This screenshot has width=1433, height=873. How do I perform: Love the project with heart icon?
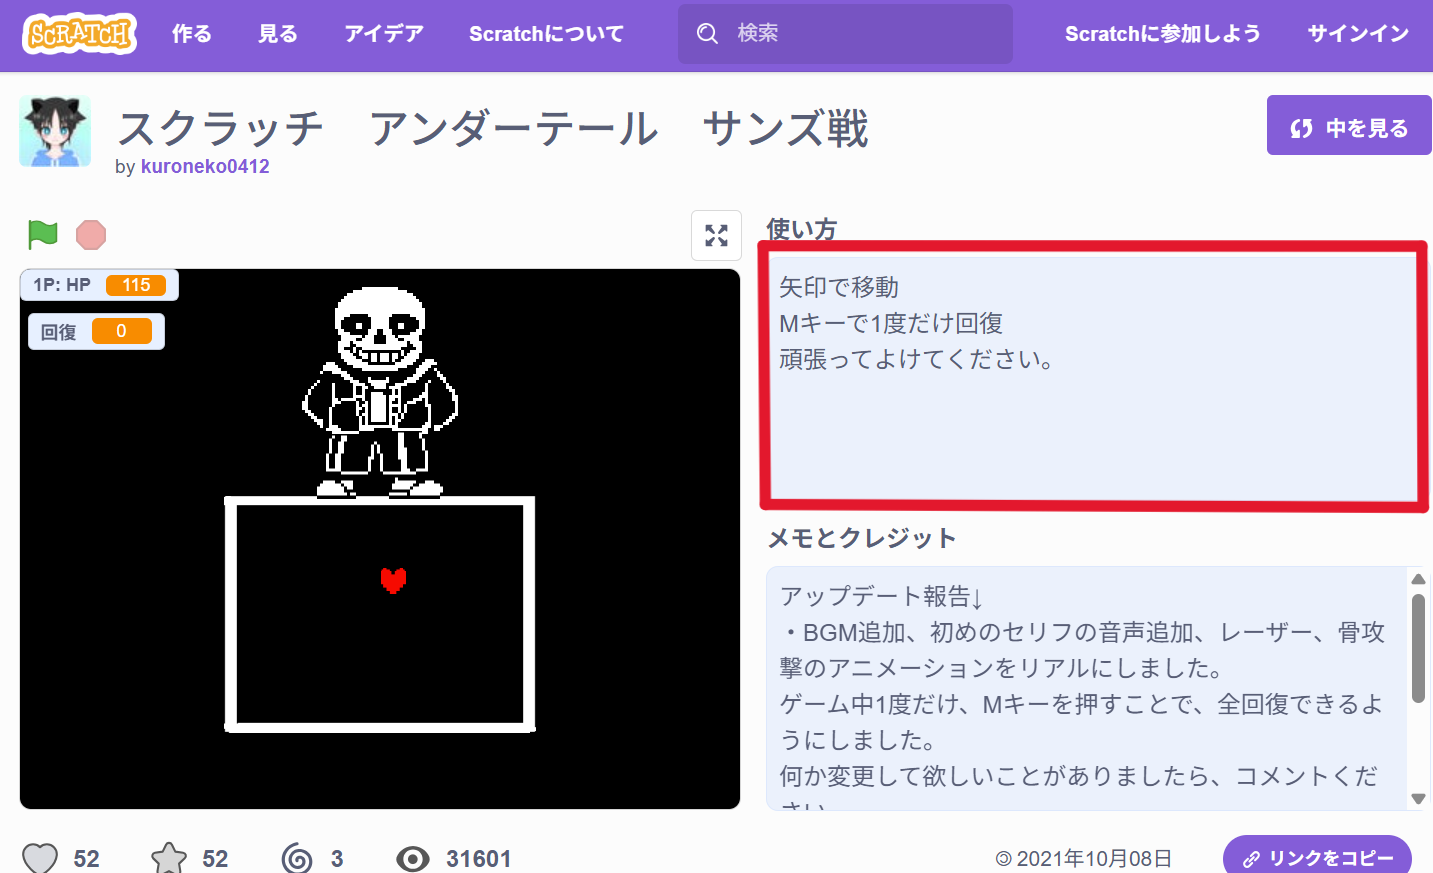click(40, 858)
